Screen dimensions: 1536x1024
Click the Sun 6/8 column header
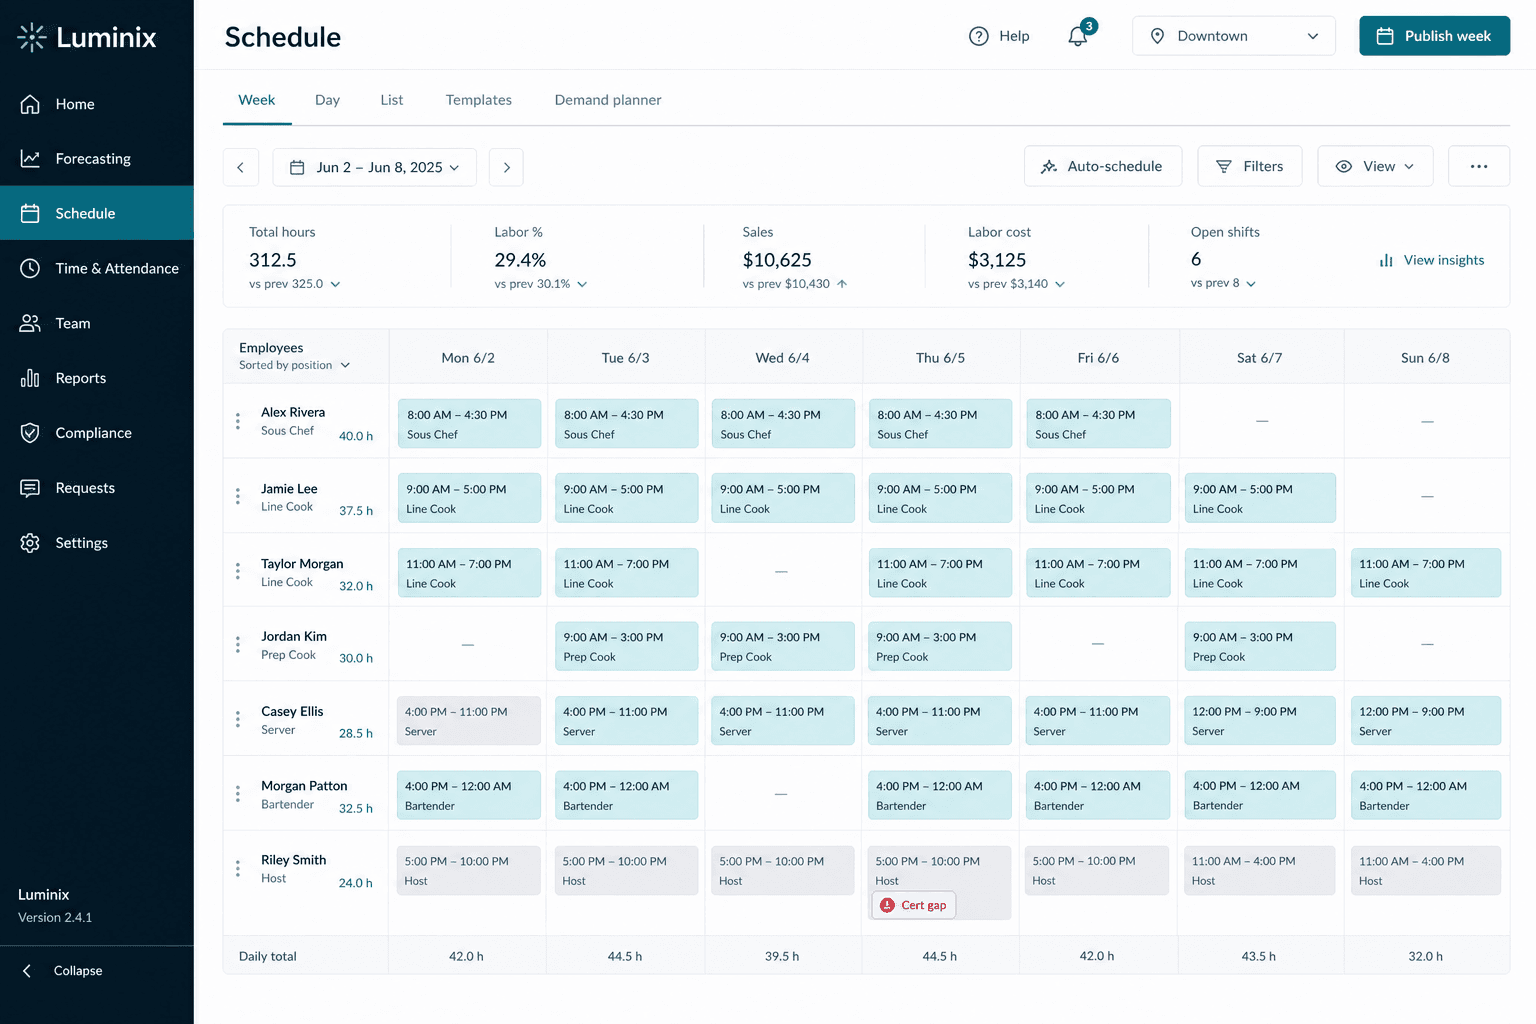click(x=1425, y=358)
